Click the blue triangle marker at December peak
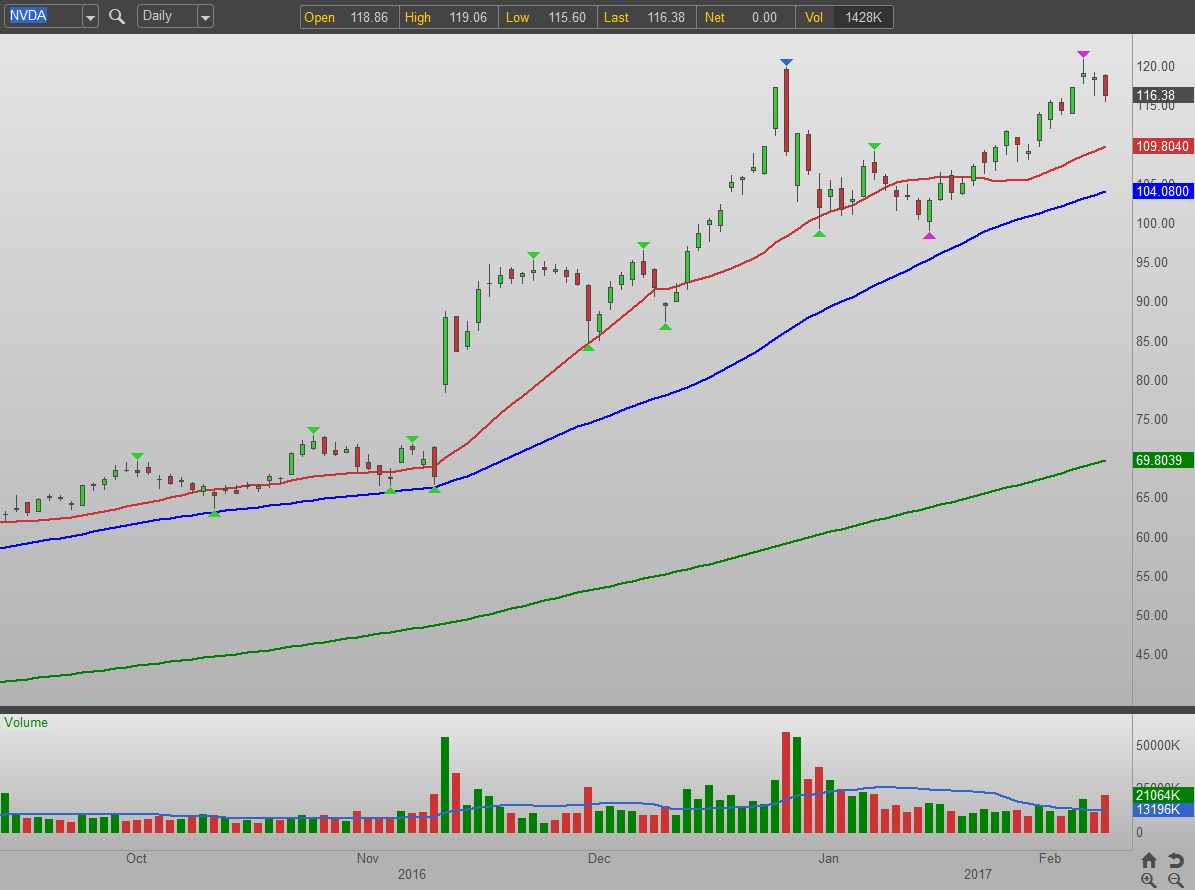1195x890 pixels. pos(787,63)
